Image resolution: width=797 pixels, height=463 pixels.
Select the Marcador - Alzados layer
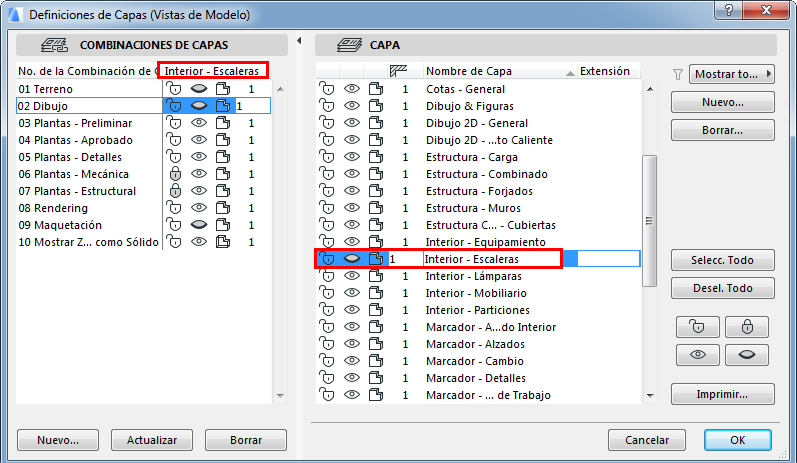[x=475, y=344]
